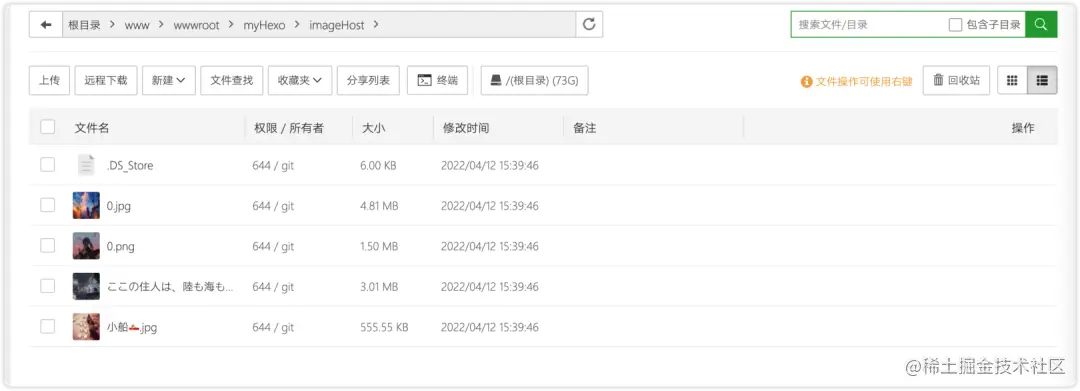The height and width of the screenshot is (391, 1080).
Task: Click the green search magnifier button
Action: point(1041,25)
